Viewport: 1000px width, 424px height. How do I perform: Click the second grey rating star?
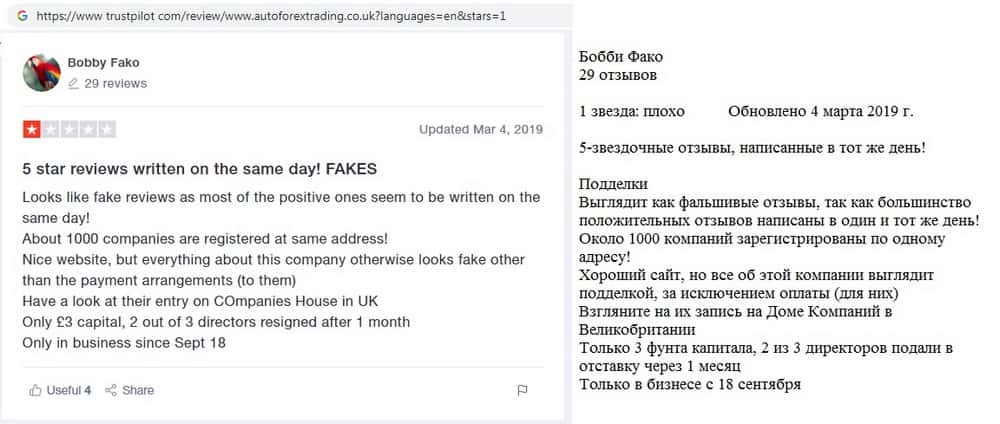click(50, 129)
